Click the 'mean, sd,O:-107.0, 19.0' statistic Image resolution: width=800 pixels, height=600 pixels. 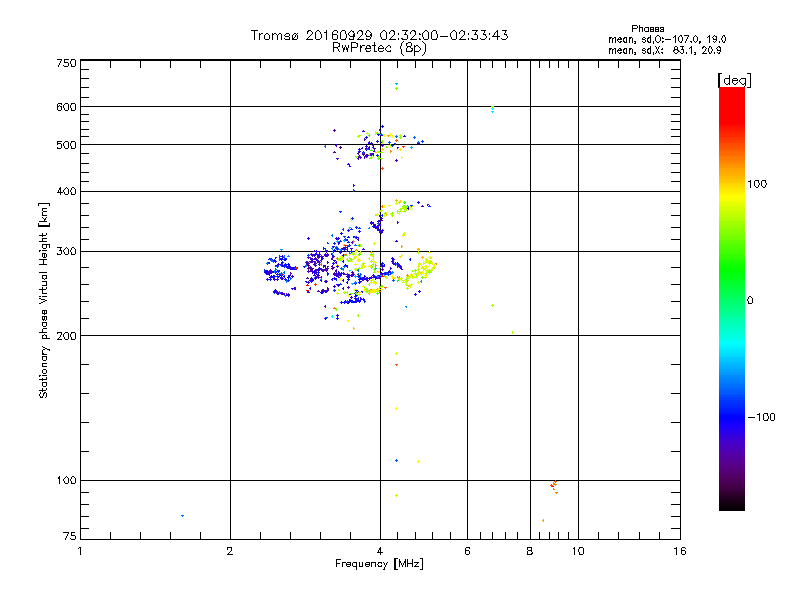click(x=667, y=39)
